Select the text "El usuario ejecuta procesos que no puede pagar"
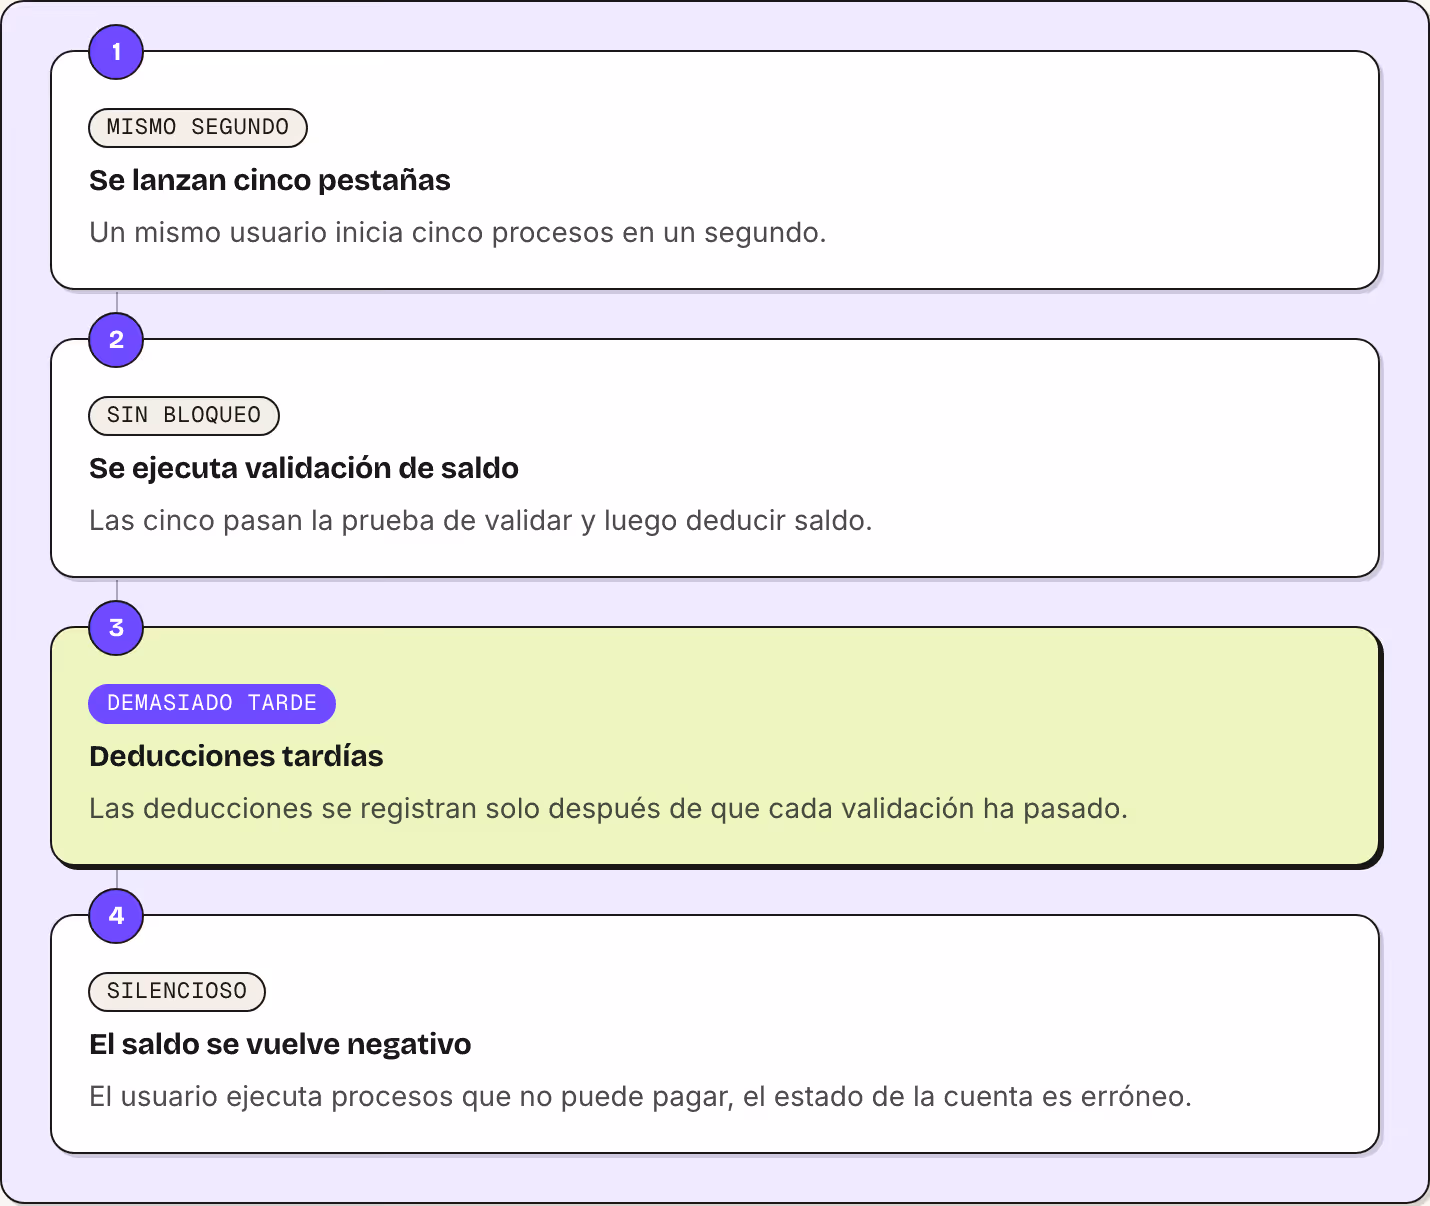The image size is (1430, 1206). [x=411, y=1097]
